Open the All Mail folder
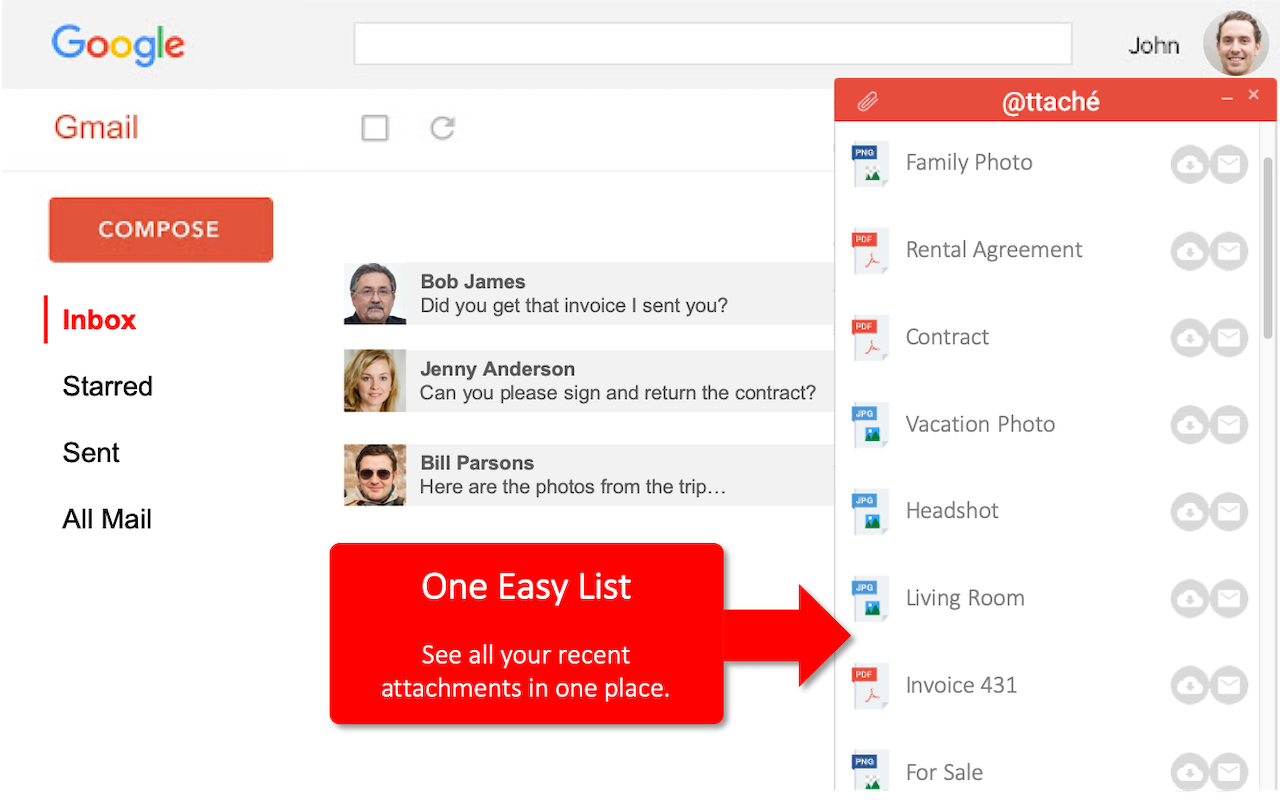Viewport: 1280px width, 800px height. click(107, 518)
